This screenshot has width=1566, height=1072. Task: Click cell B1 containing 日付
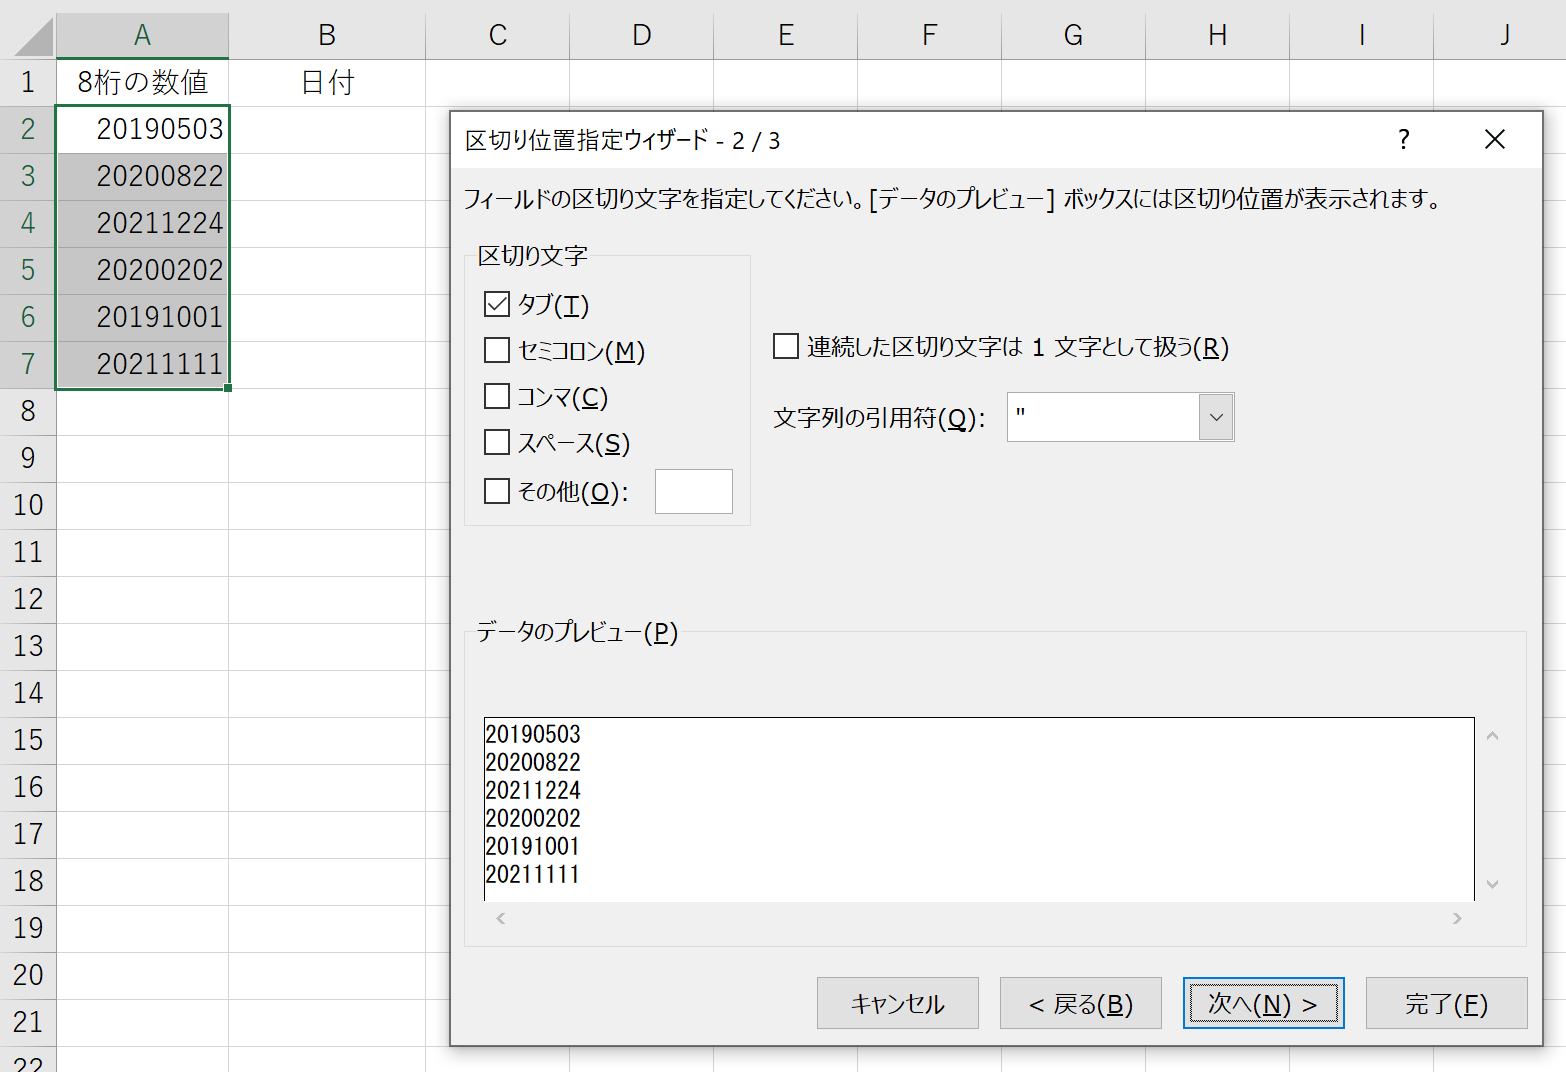[327, 82]
